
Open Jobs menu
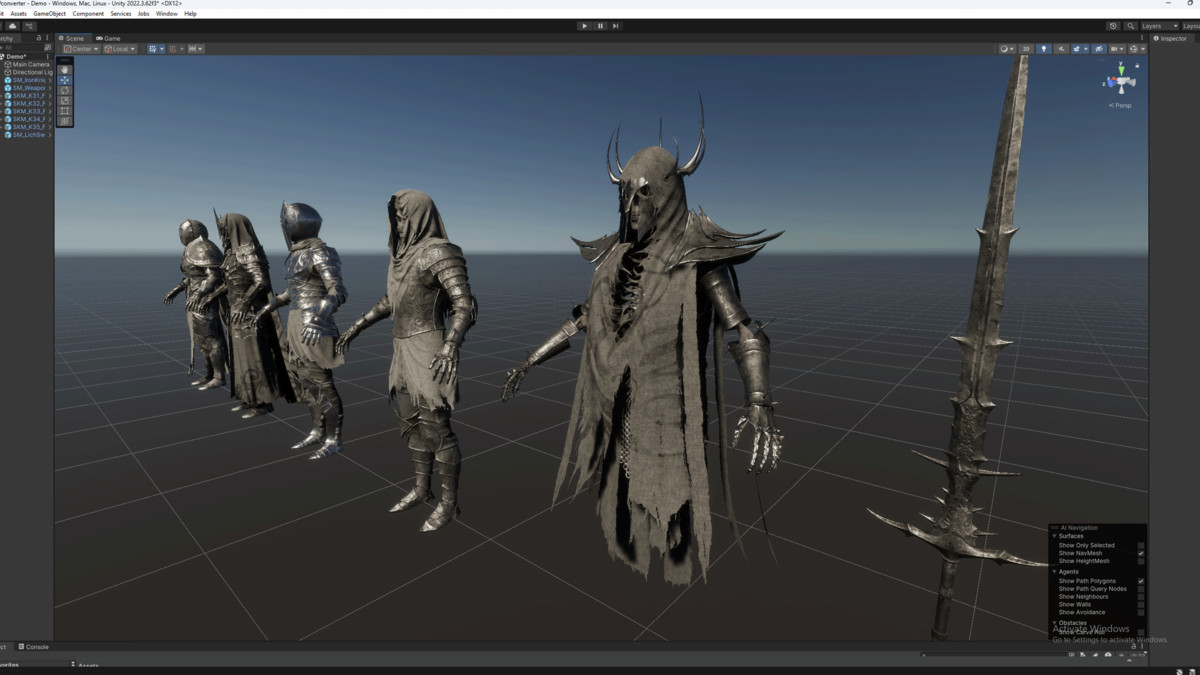click(x=143, y=14)
